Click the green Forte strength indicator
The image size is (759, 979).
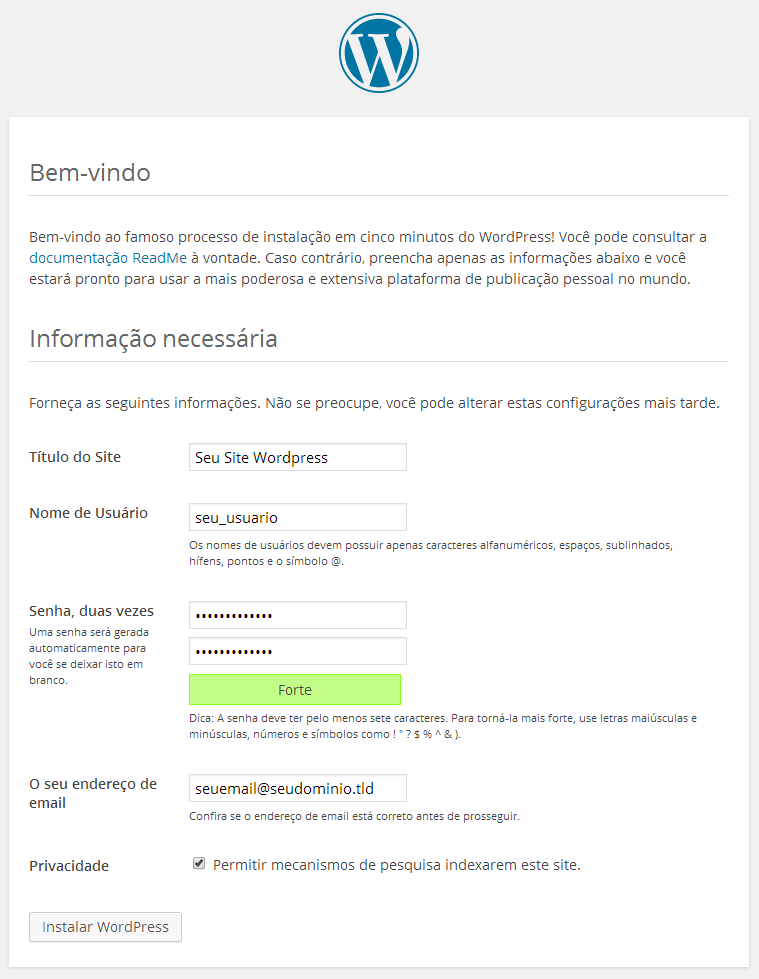[x=295, y=690]
